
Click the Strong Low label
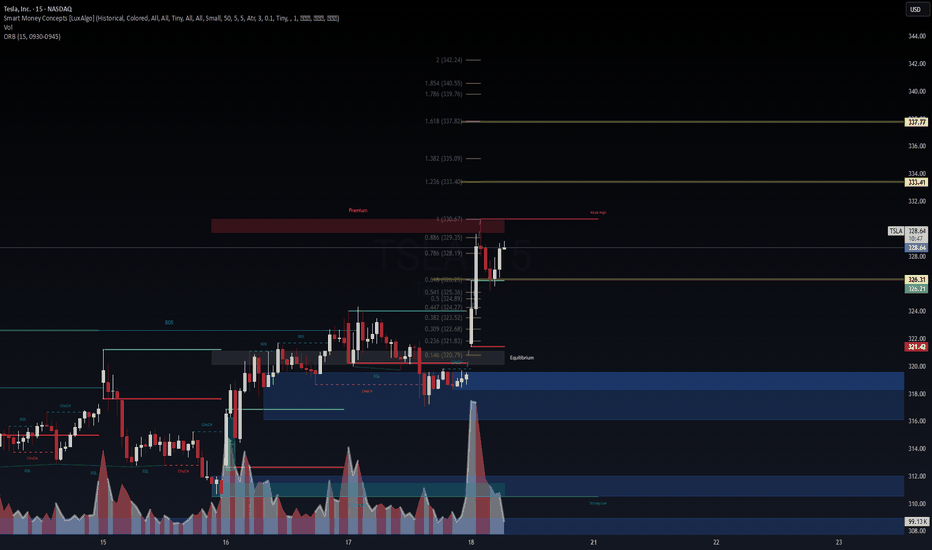pos(598,503)
